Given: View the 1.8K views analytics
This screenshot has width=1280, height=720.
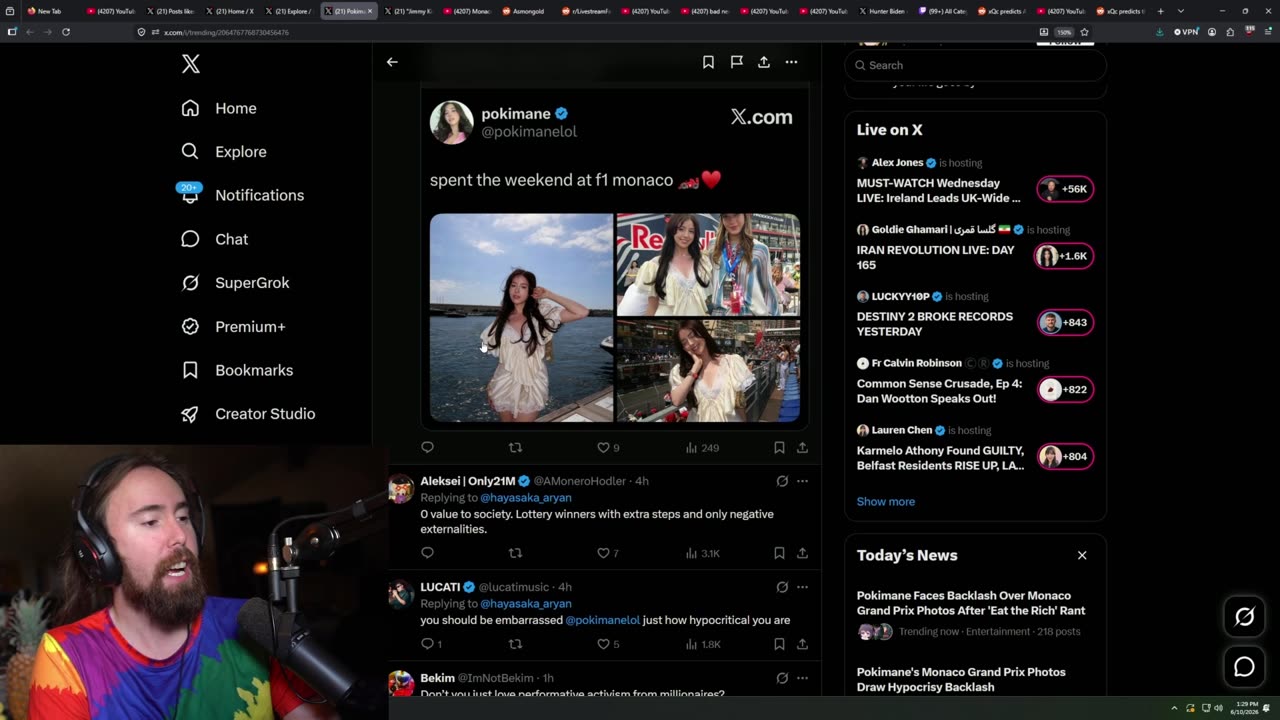Looking at the screenshot, I should [x=702, y=644].
